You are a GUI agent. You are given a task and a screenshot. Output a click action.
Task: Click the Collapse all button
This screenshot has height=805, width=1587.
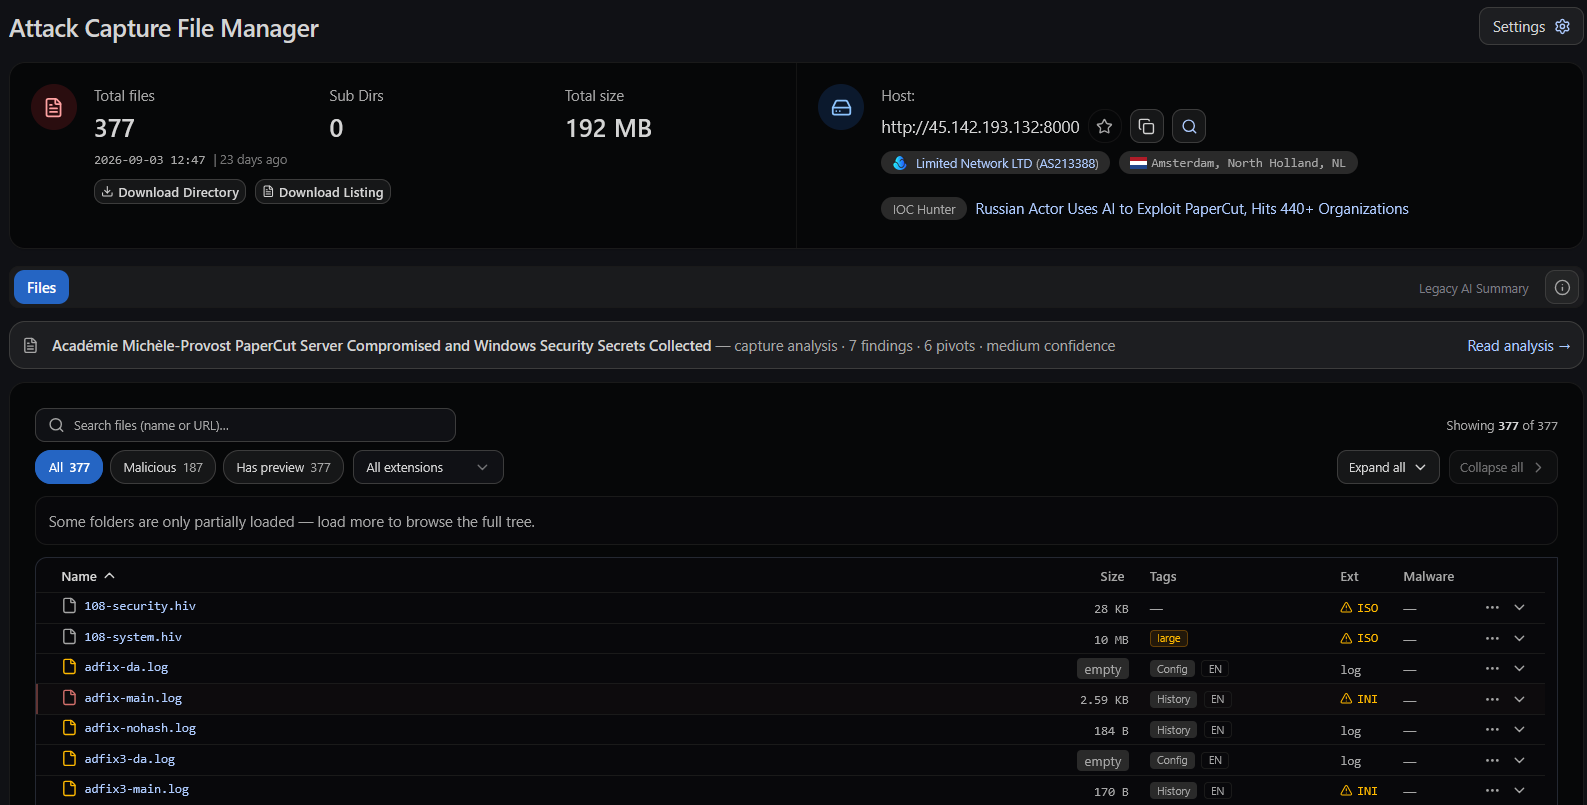[x=1502, y=468]
